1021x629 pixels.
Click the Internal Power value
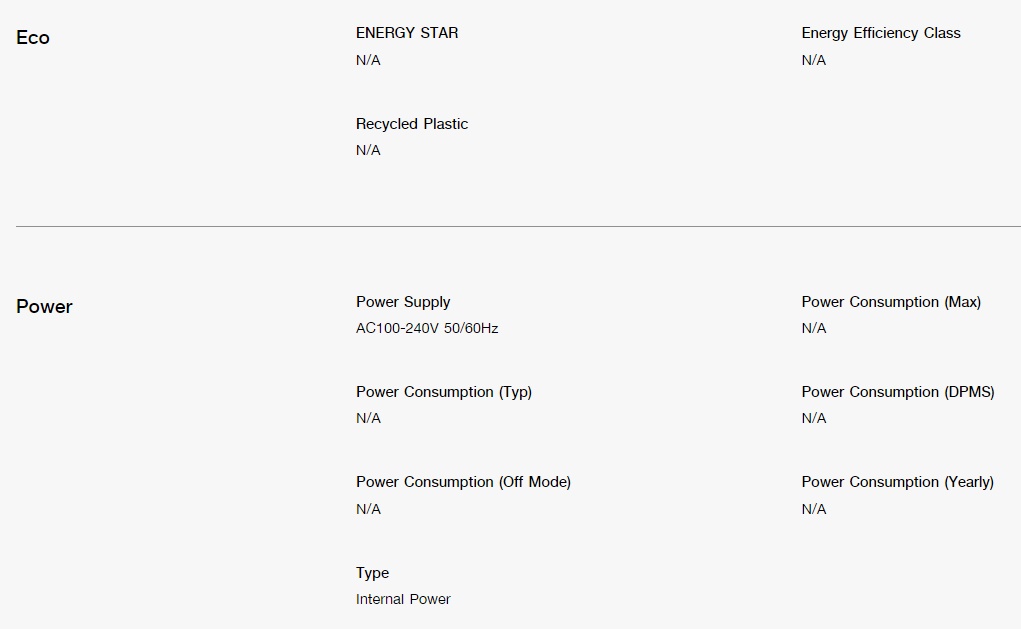coord(403,599)
